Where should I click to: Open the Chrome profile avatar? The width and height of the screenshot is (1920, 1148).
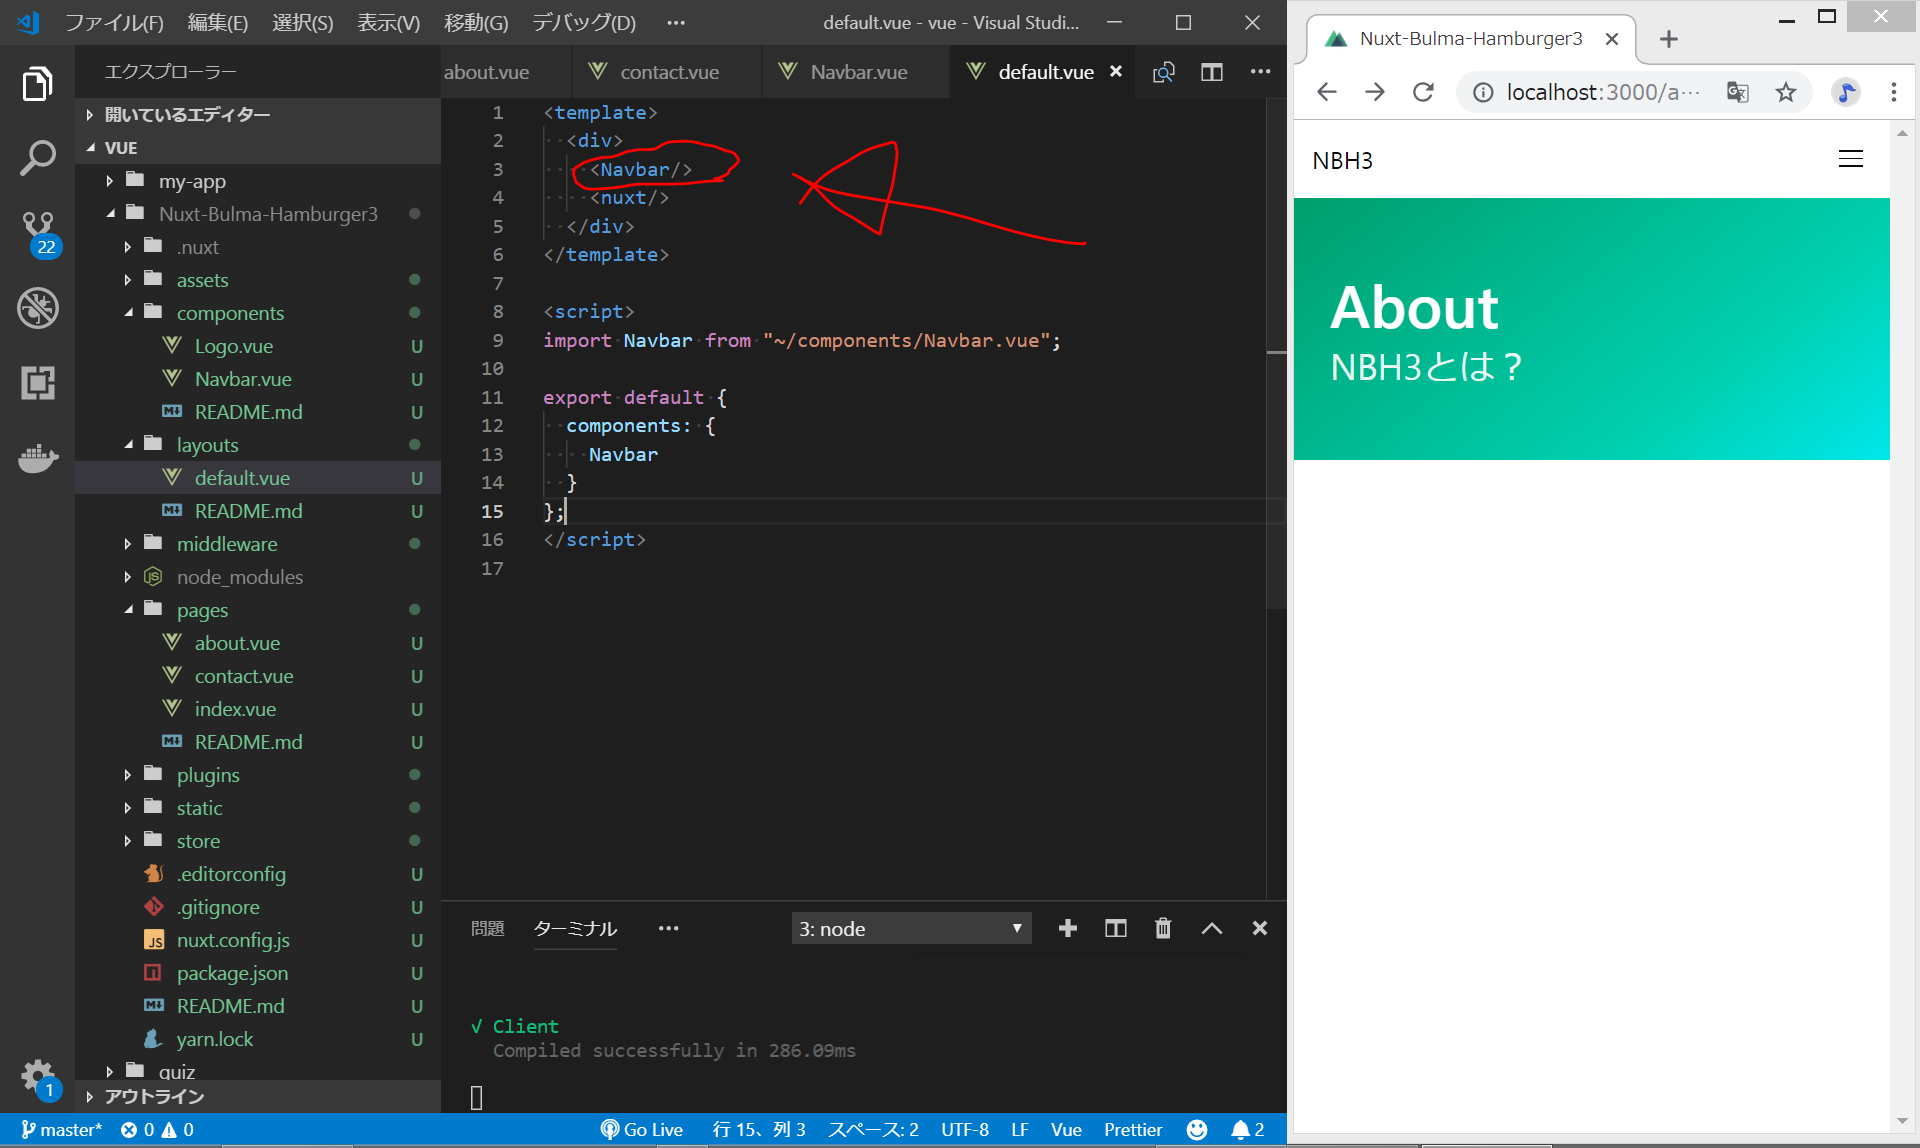tap(1846, 92)
